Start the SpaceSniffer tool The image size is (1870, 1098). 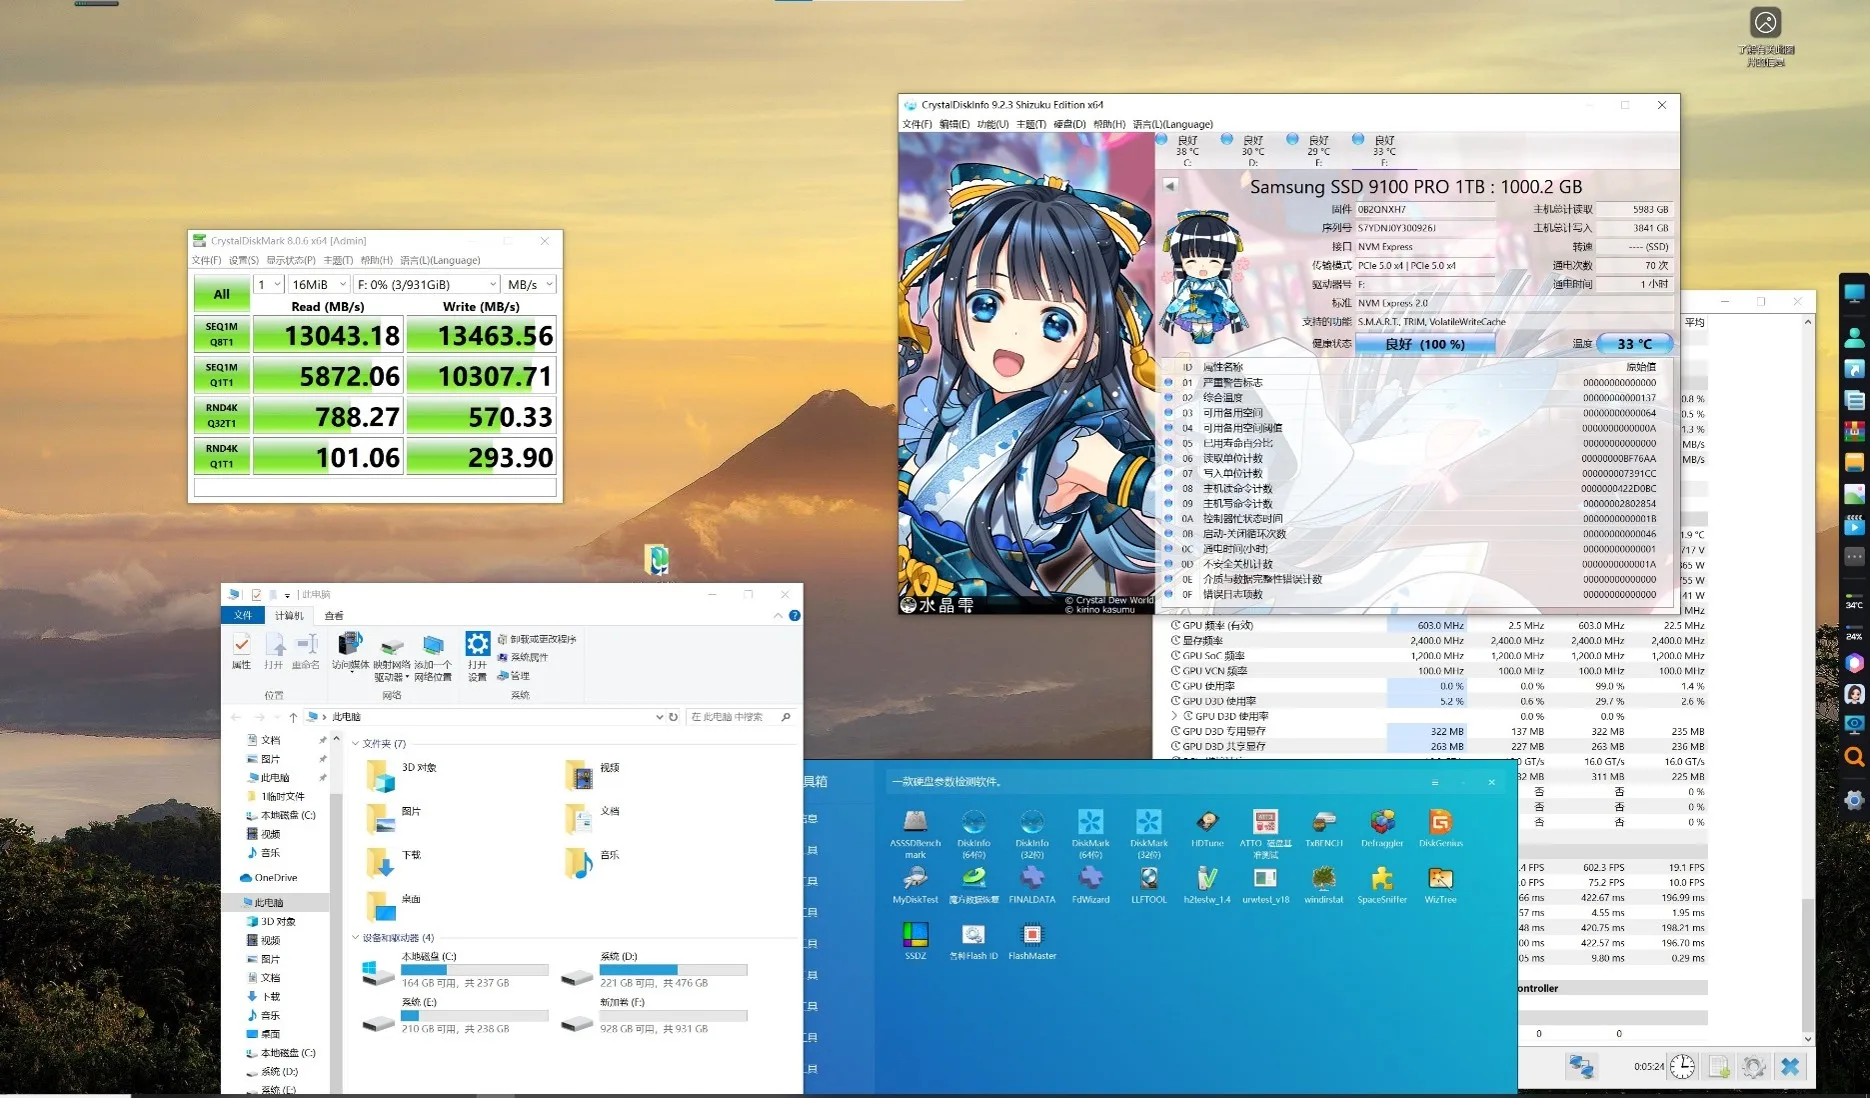tap(1382, 880)
